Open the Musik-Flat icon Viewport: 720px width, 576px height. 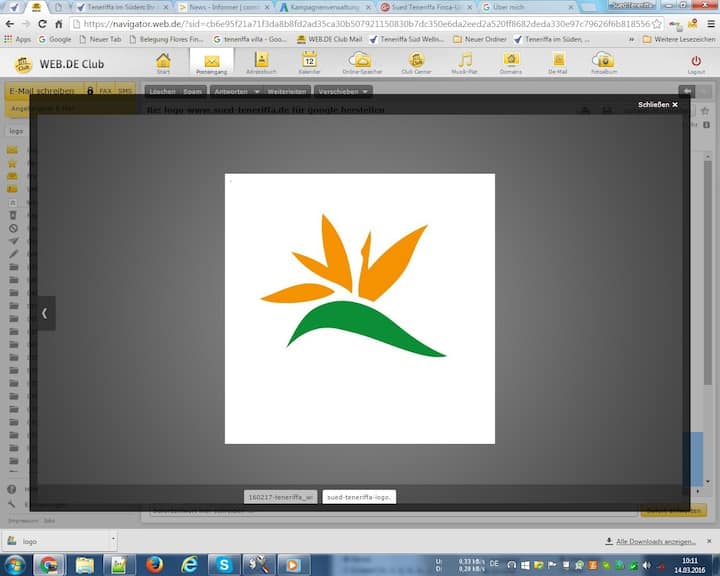coord(465,63)
